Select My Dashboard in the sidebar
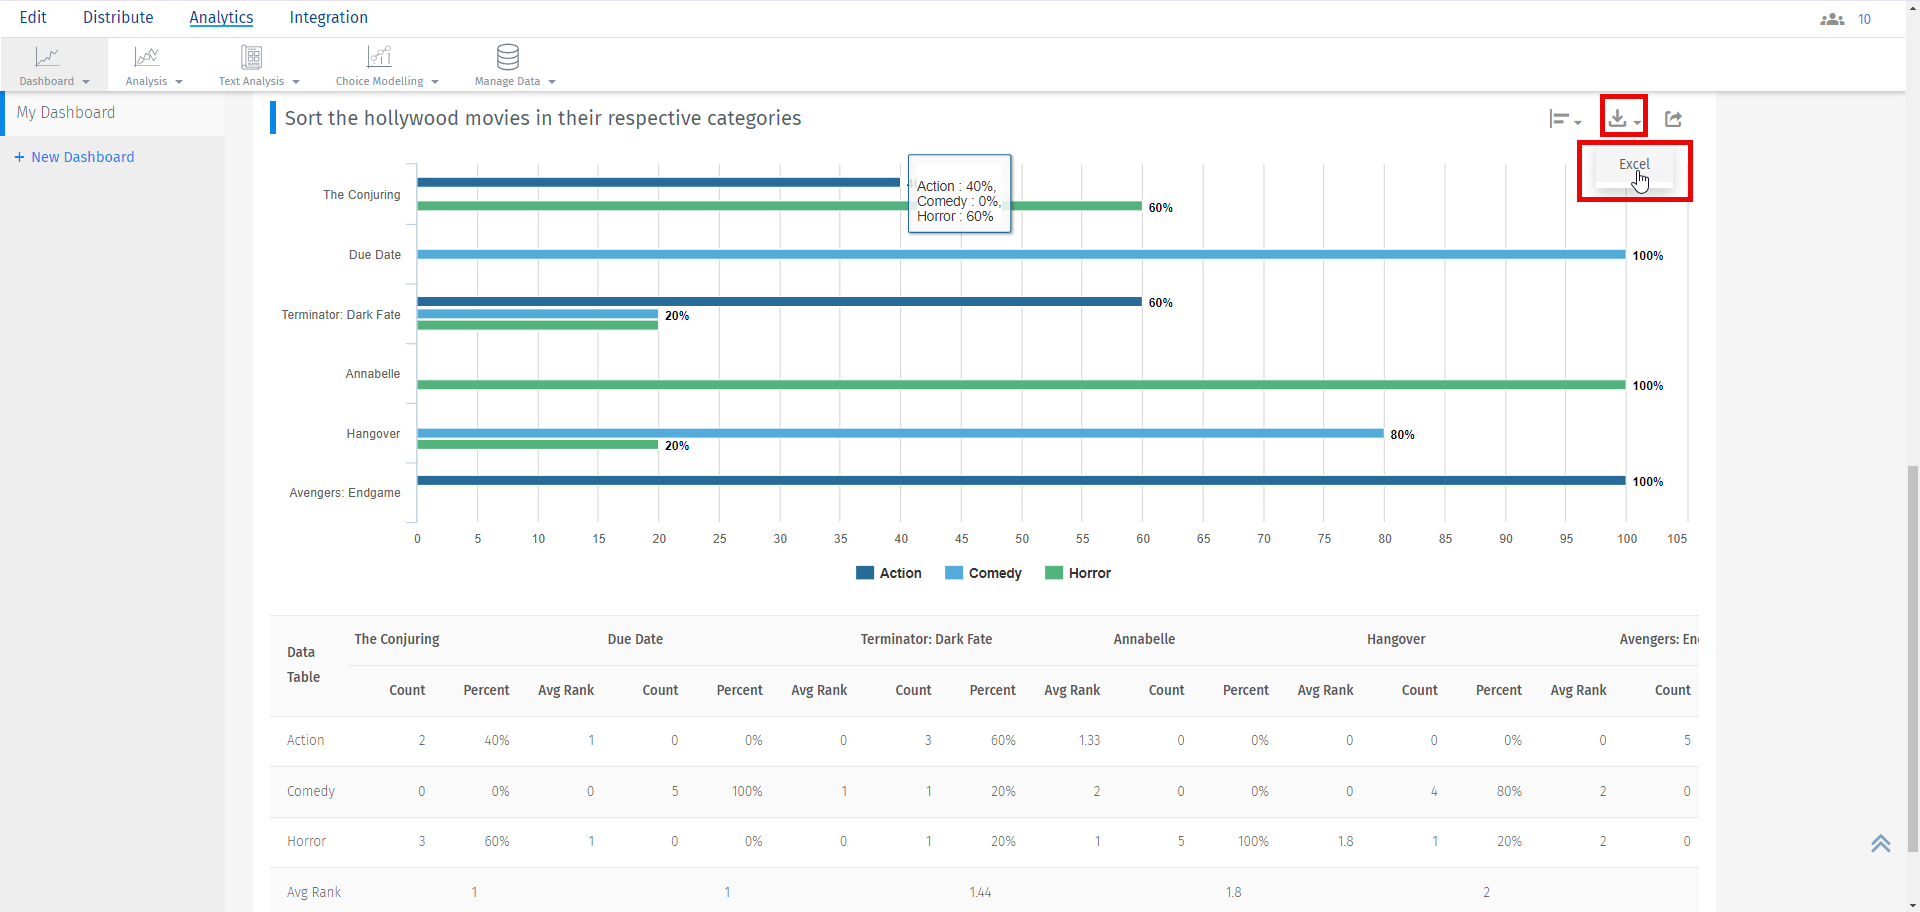The height and width of the screenshot is (912, 1920). pos(66,113)
